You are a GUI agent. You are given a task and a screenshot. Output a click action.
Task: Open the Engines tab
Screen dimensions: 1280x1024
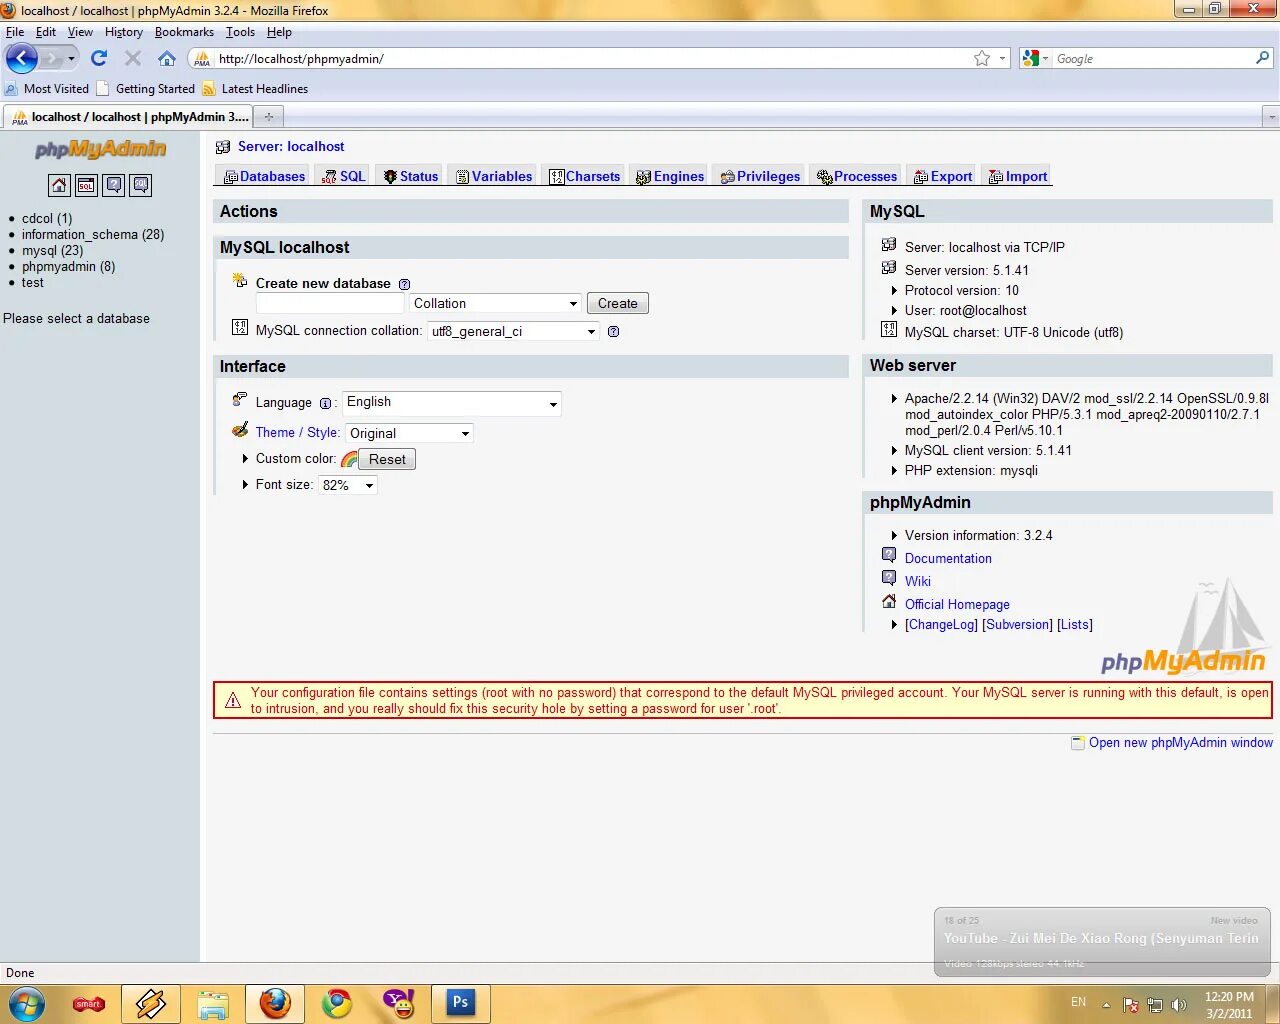click(670, 177)
